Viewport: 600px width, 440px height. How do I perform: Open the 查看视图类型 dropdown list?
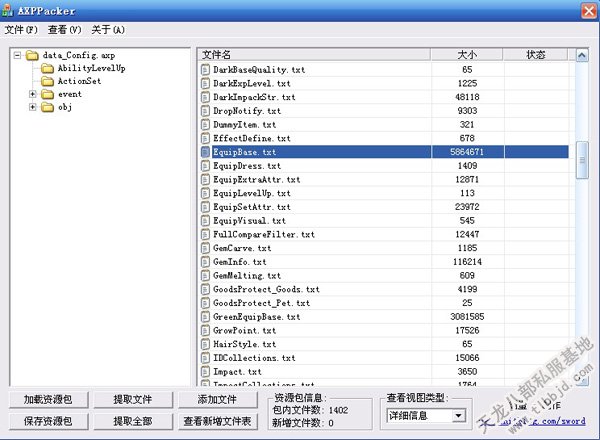coord(459,415)
